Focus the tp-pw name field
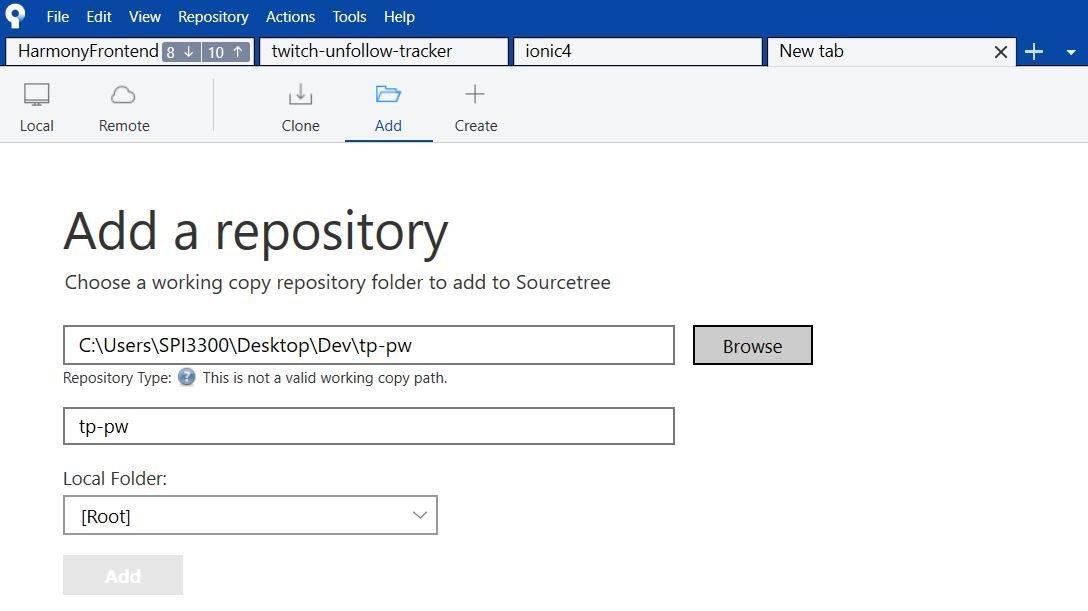 tap(368, 426)
